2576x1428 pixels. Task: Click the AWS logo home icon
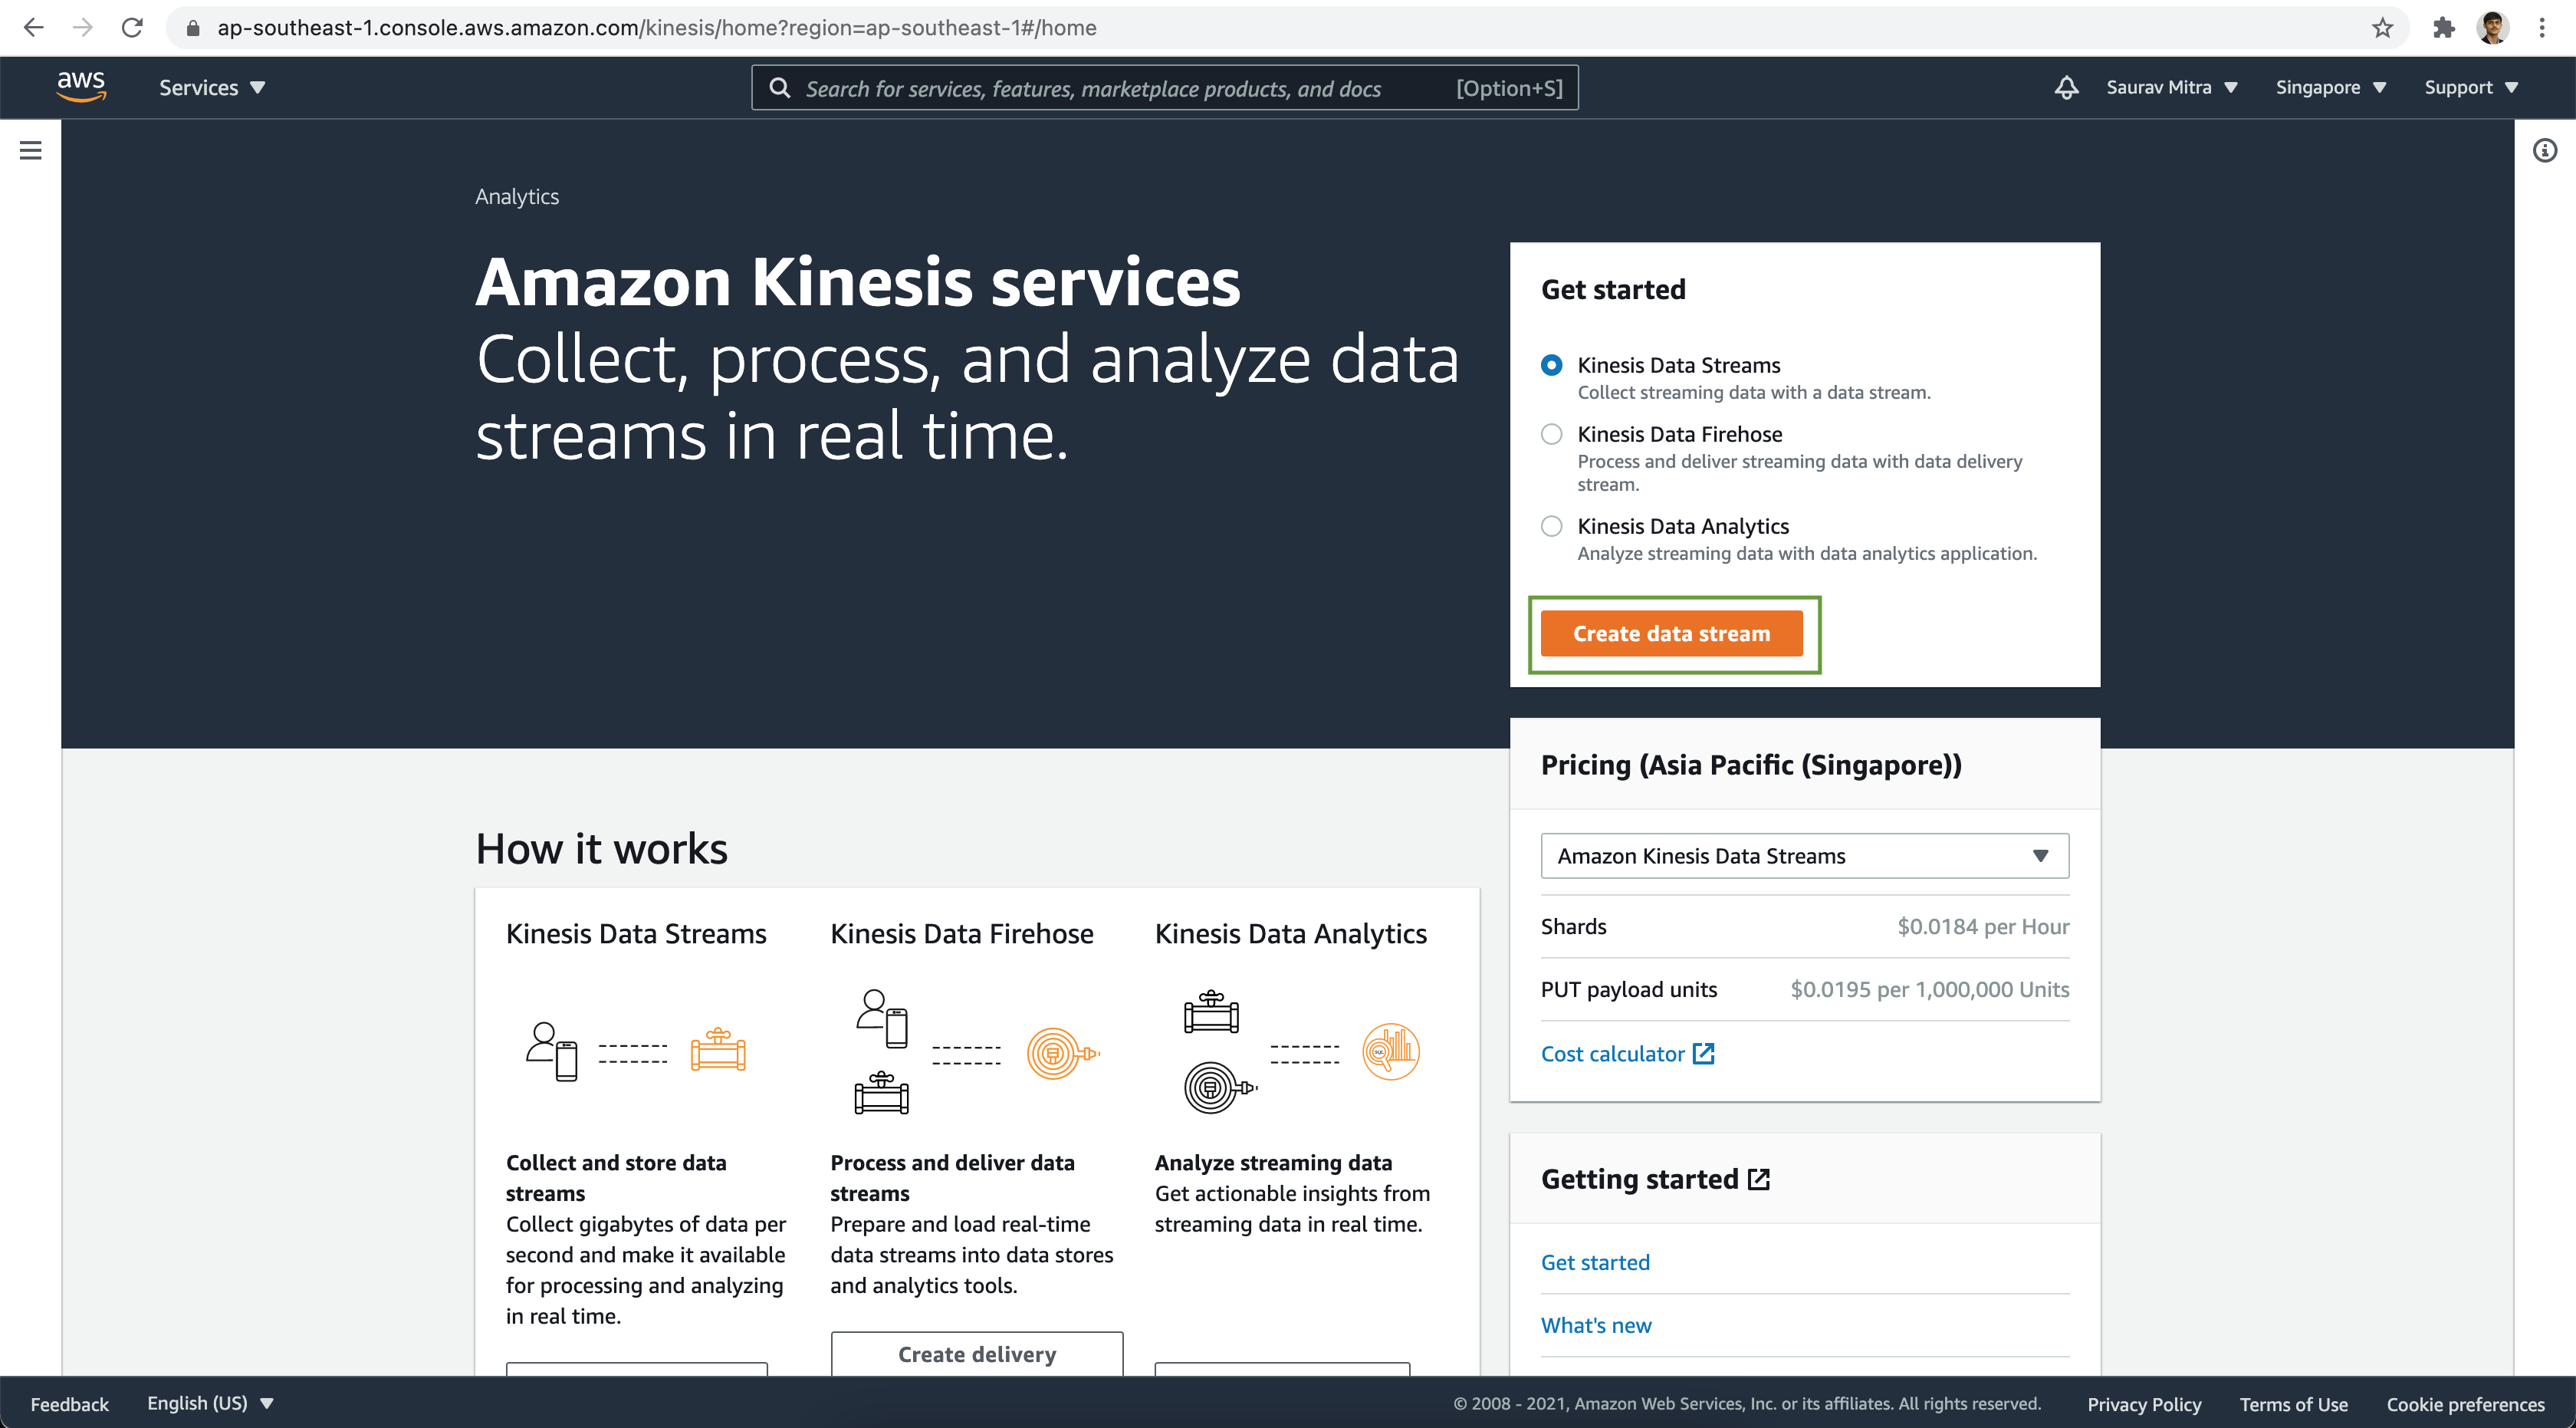tap(81, 87)
